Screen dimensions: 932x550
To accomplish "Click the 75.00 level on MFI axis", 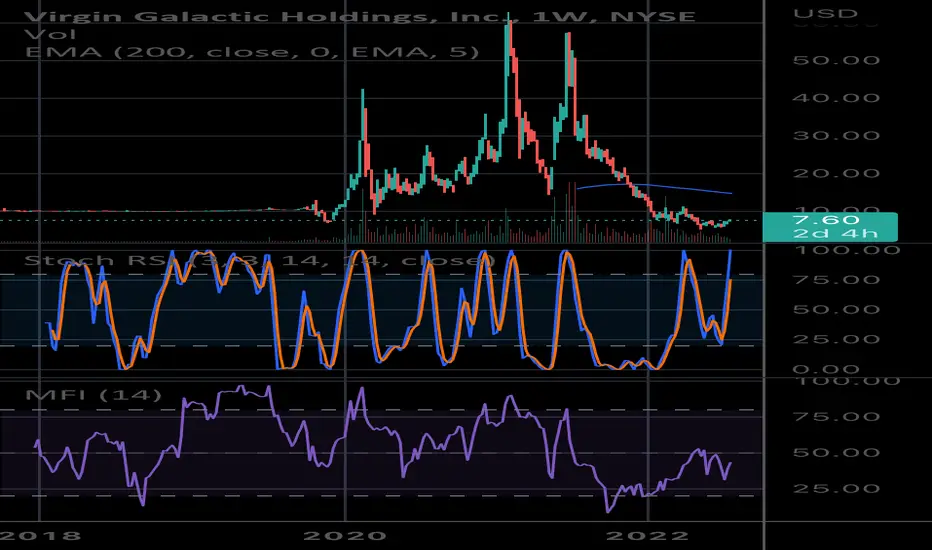I will click(x=836, y=416).
